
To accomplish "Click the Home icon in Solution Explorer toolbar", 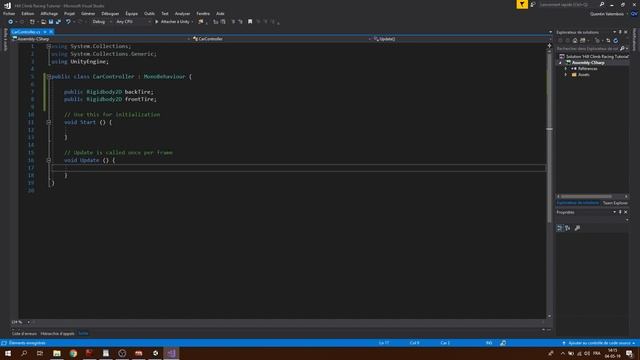I will coord(575,40).
